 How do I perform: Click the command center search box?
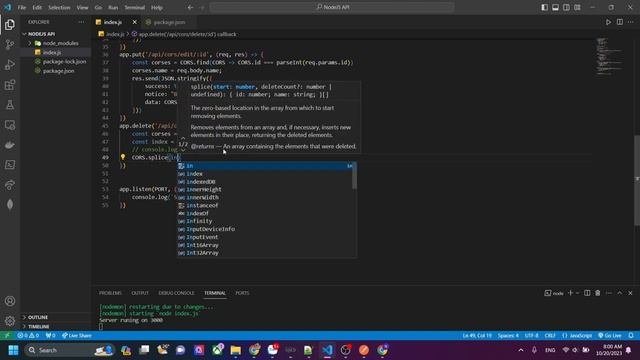pyautogui.click(x=332, y=7)
